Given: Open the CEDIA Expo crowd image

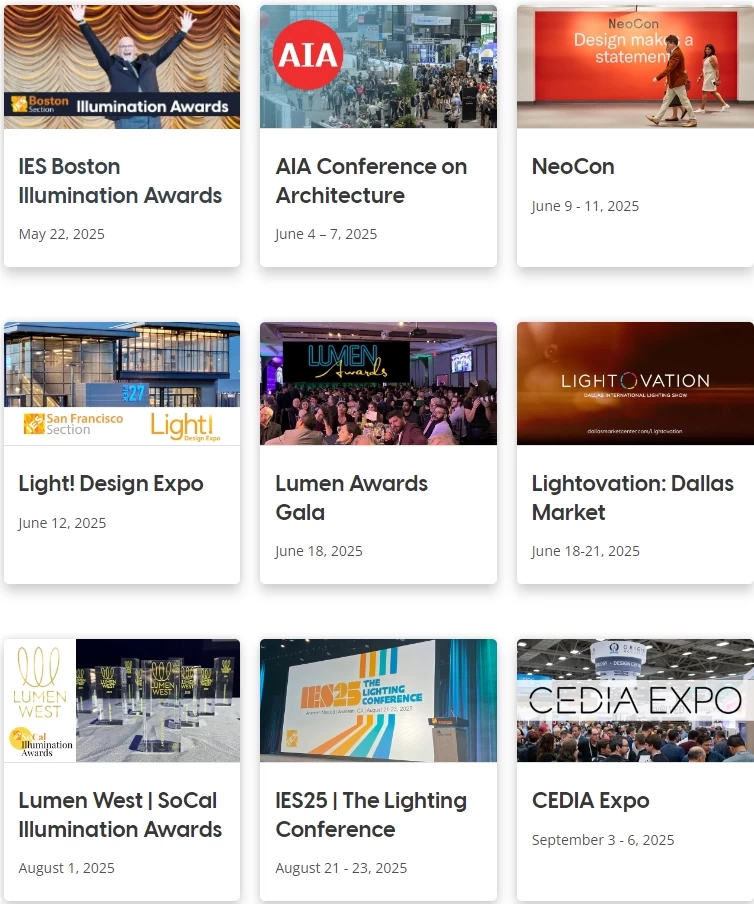Looking at the screenshot, I should coord(635,700).
